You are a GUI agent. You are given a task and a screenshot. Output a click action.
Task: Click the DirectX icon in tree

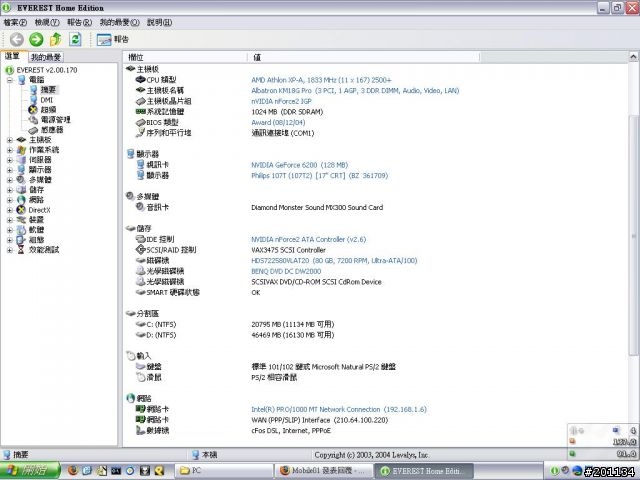(21, 210)
